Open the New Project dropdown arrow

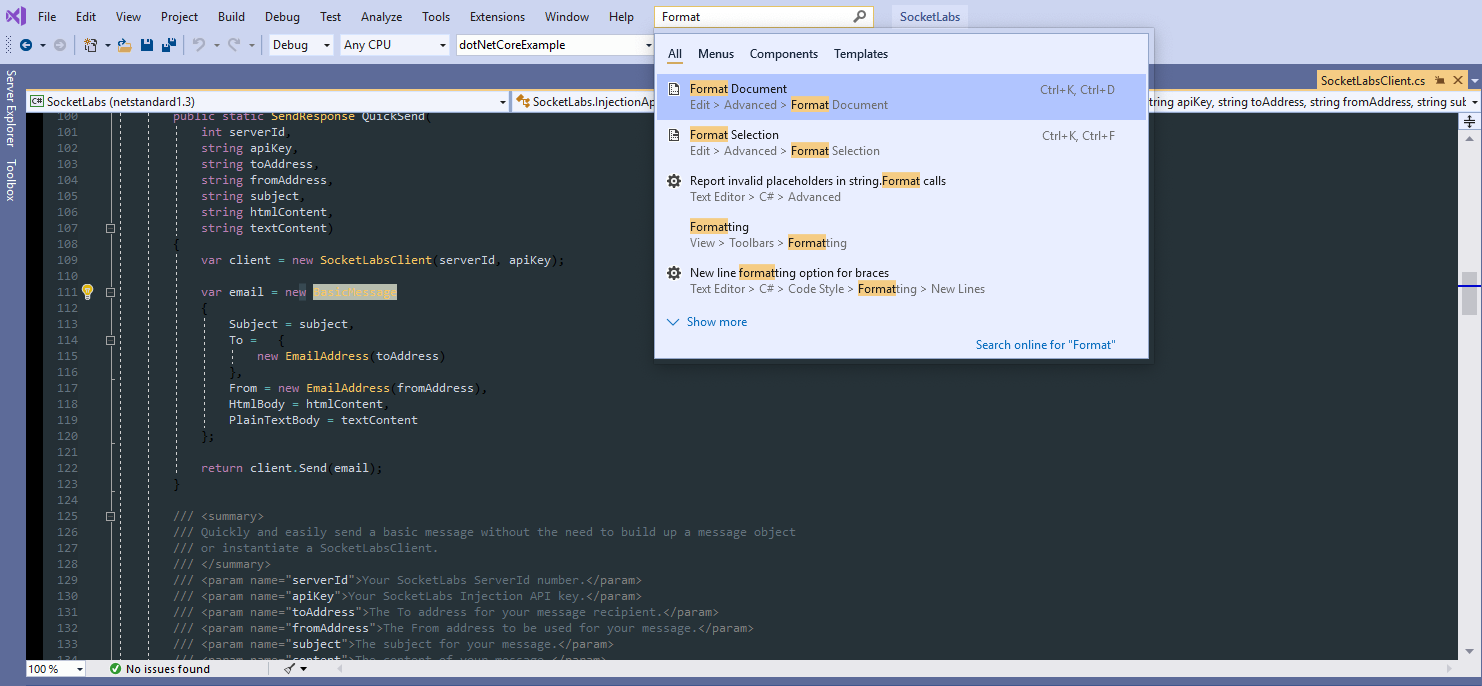pos(106,45)
